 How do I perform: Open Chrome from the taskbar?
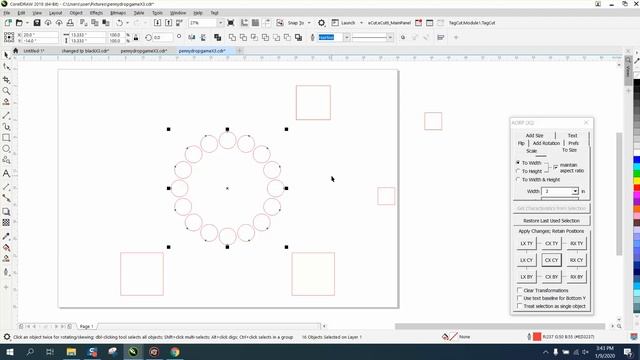[175, 351]
